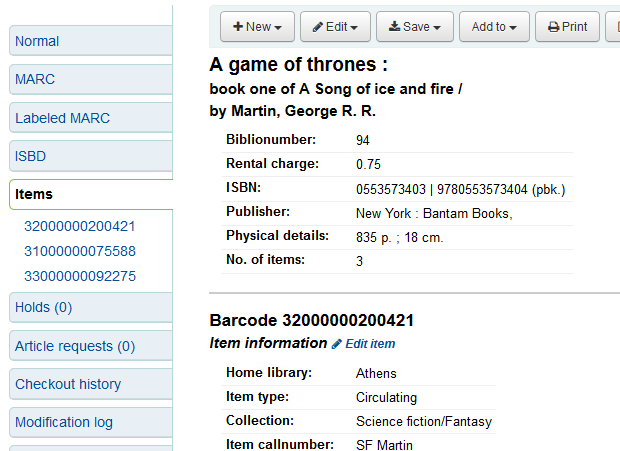Click the pencil icon on Edit button

tap(317, 27)
